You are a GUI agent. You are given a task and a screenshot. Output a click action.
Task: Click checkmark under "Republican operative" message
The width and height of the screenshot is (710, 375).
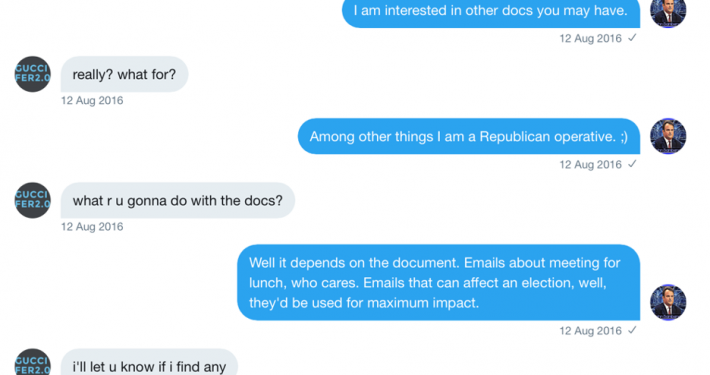[x=632, y=164]
